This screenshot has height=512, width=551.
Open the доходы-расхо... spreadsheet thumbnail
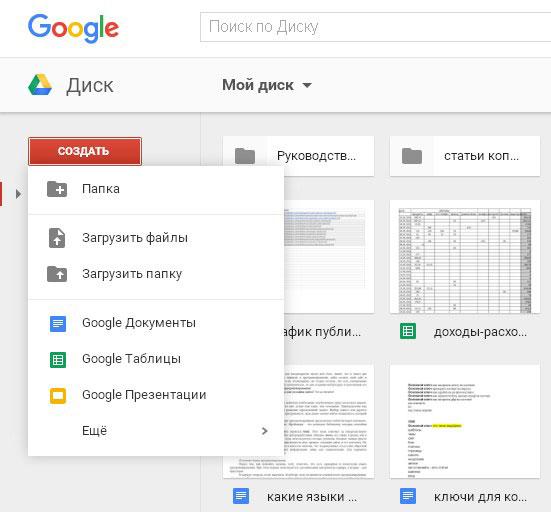(x=465, y=257)
